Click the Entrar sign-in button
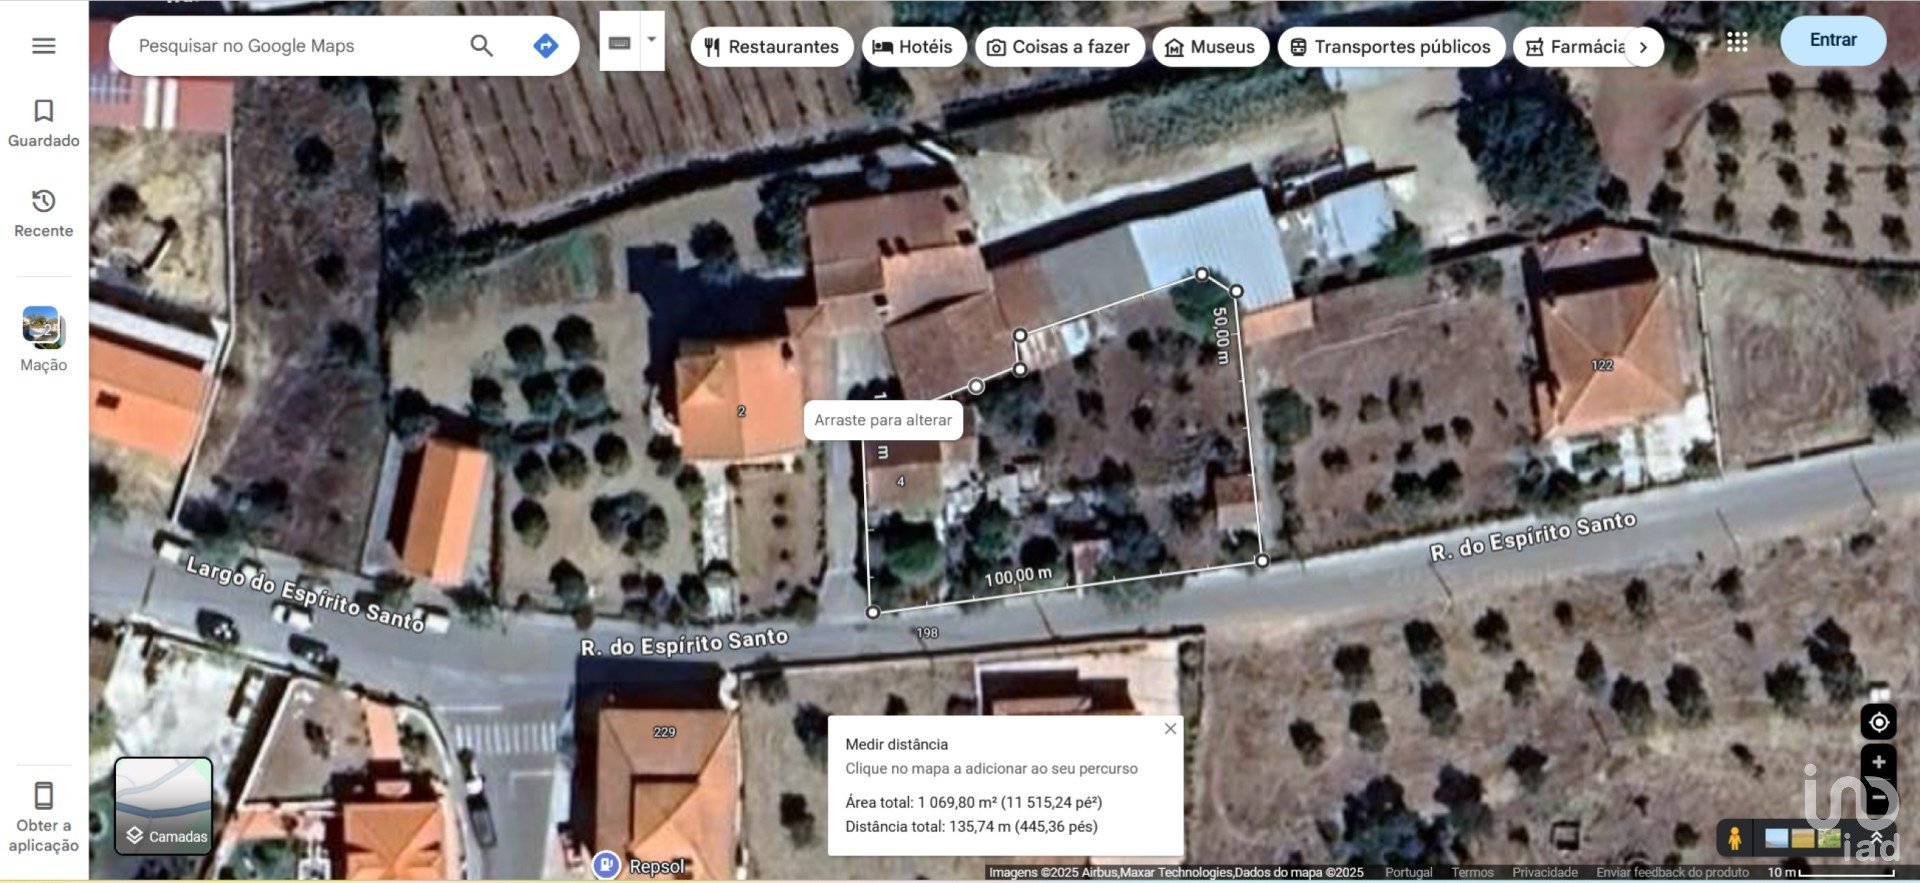This screenshot has height=883, width=1920. pos(1832,40)
